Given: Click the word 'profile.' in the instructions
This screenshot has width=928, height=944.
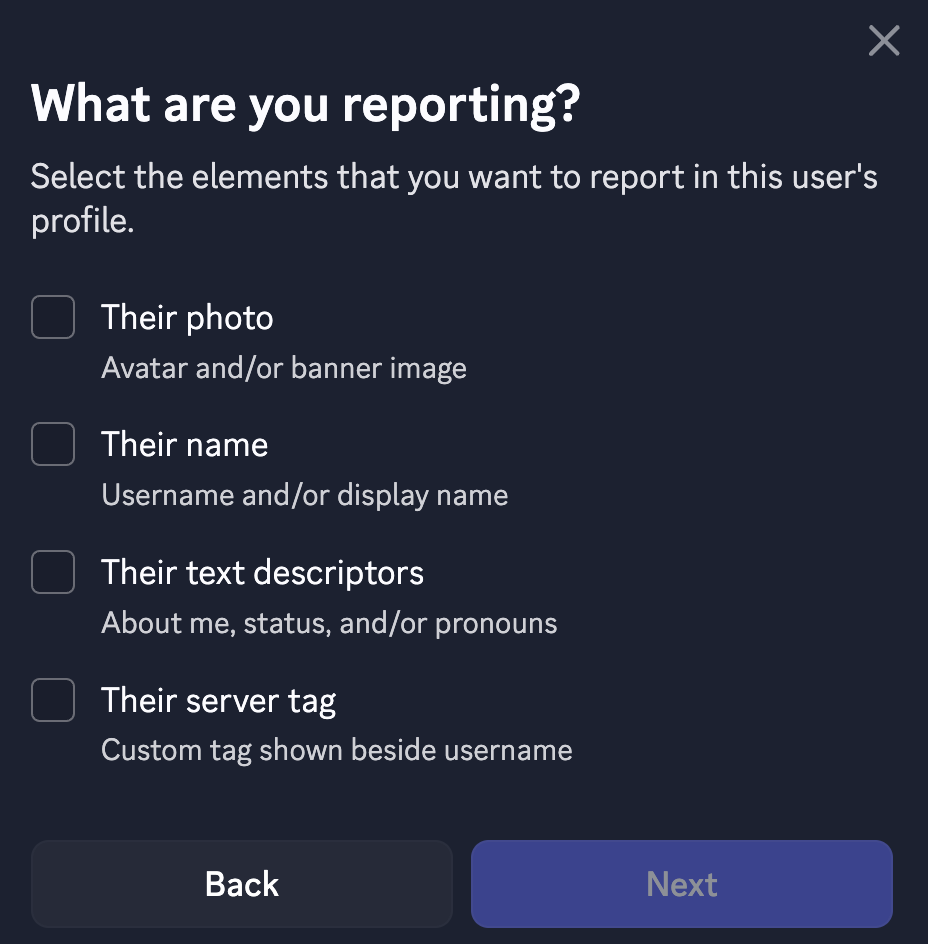Looking at the screenshot, I should coord(82,222).
